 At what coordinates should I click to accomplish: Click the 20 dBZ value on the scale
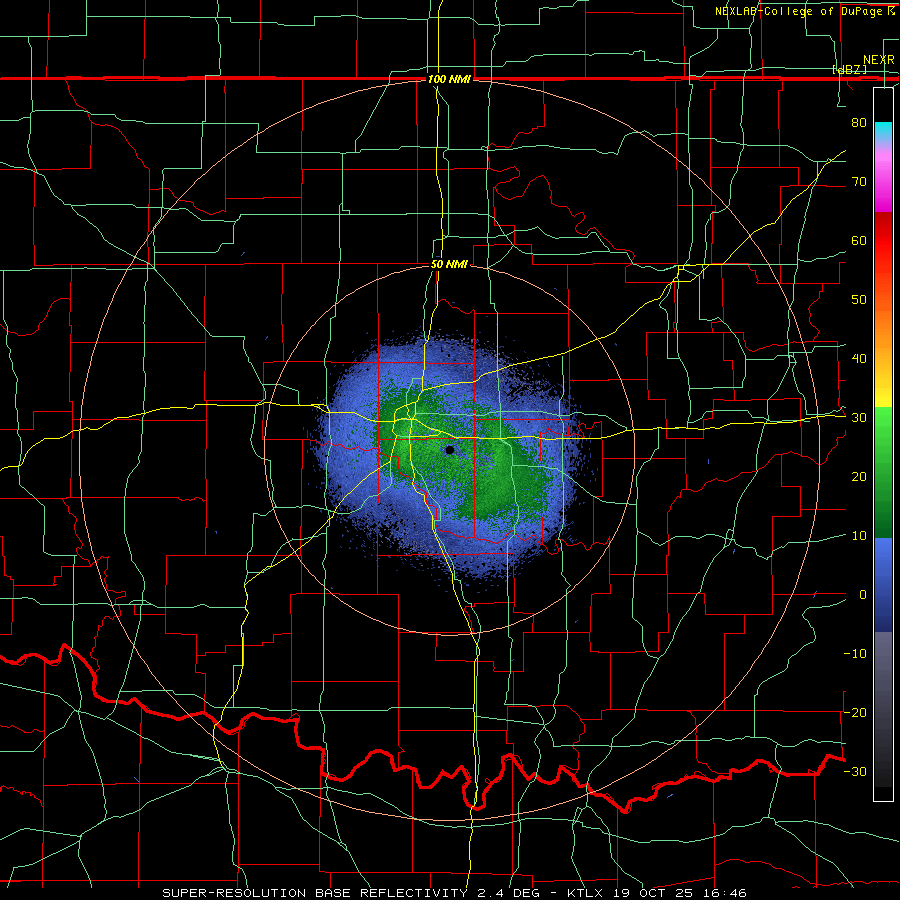pyautogui.click(x=859, y=476)
